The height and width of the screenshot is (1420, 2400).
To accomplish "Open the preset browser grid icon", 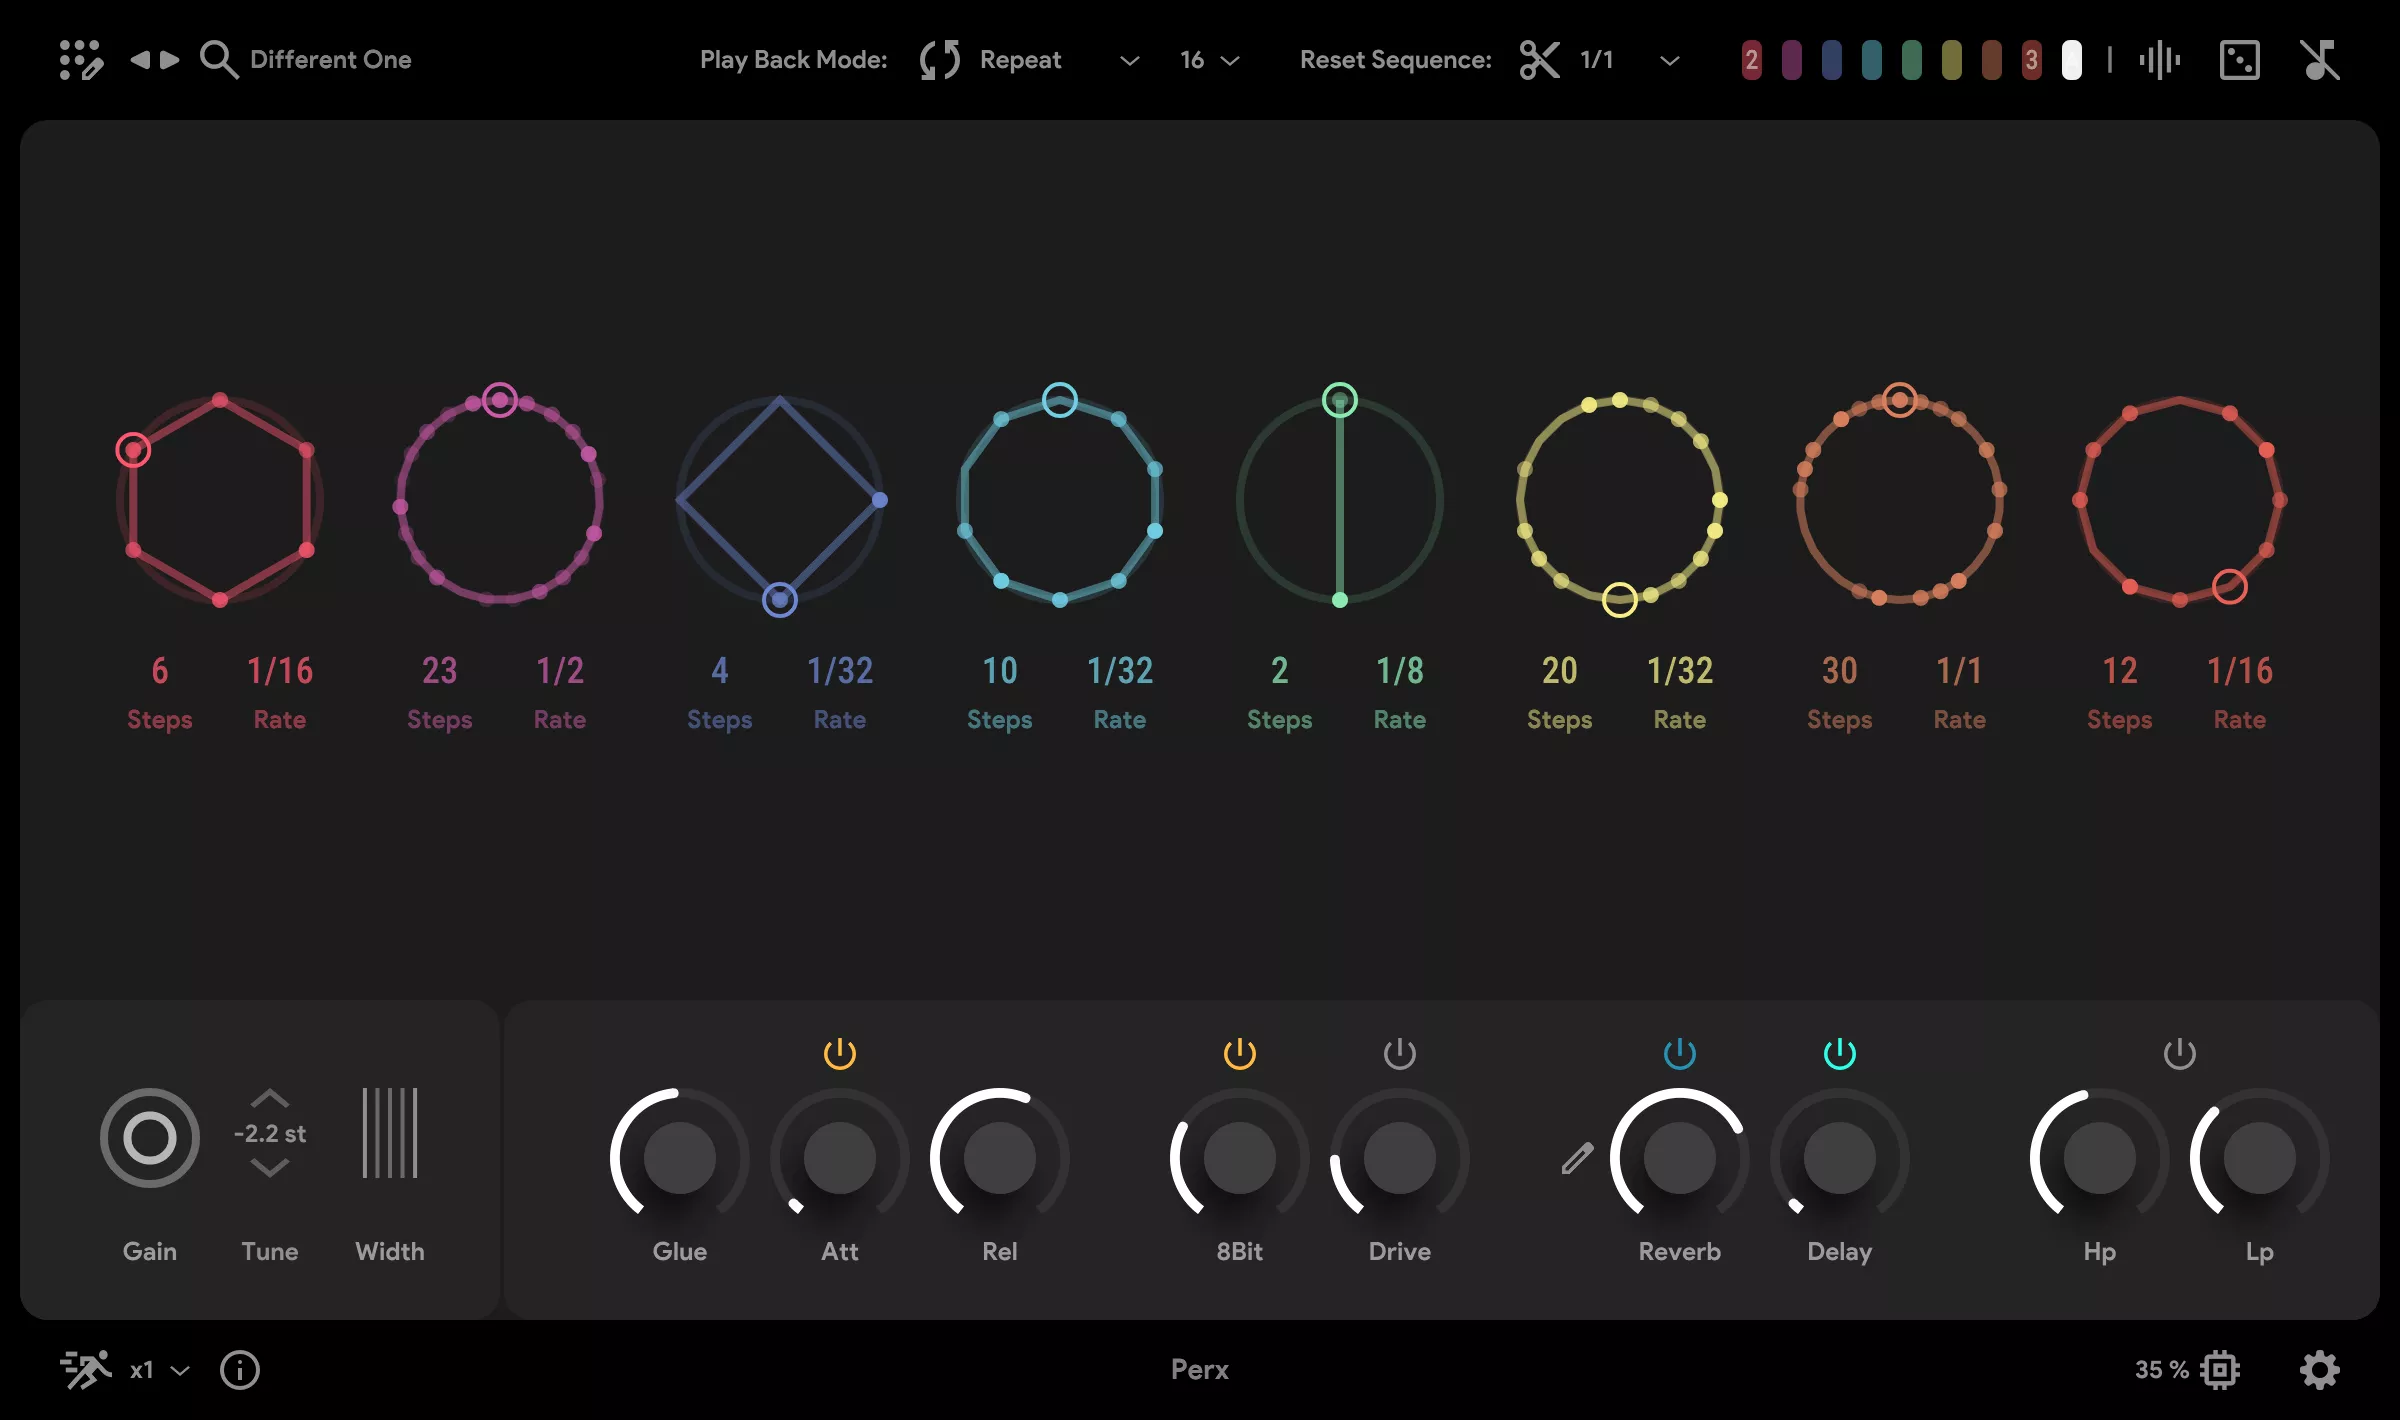I will pos(82,60).
